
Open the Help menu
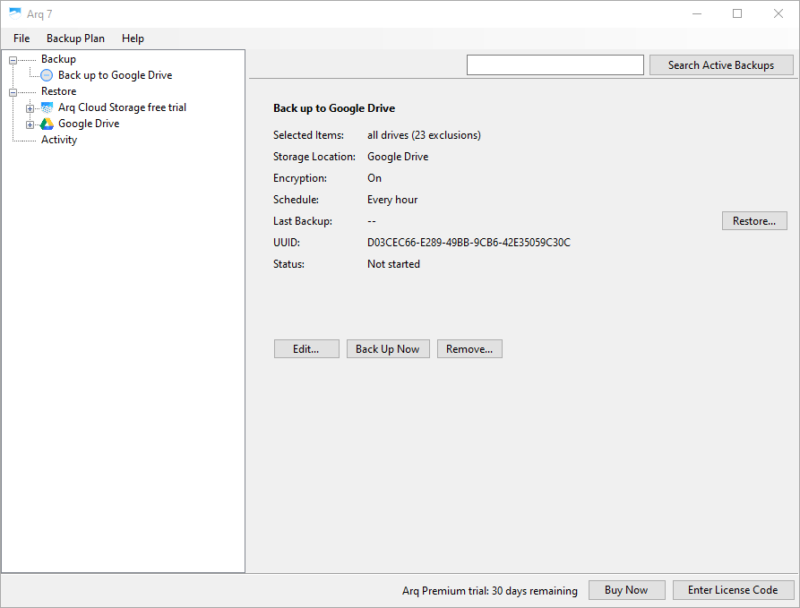point(132,38)
